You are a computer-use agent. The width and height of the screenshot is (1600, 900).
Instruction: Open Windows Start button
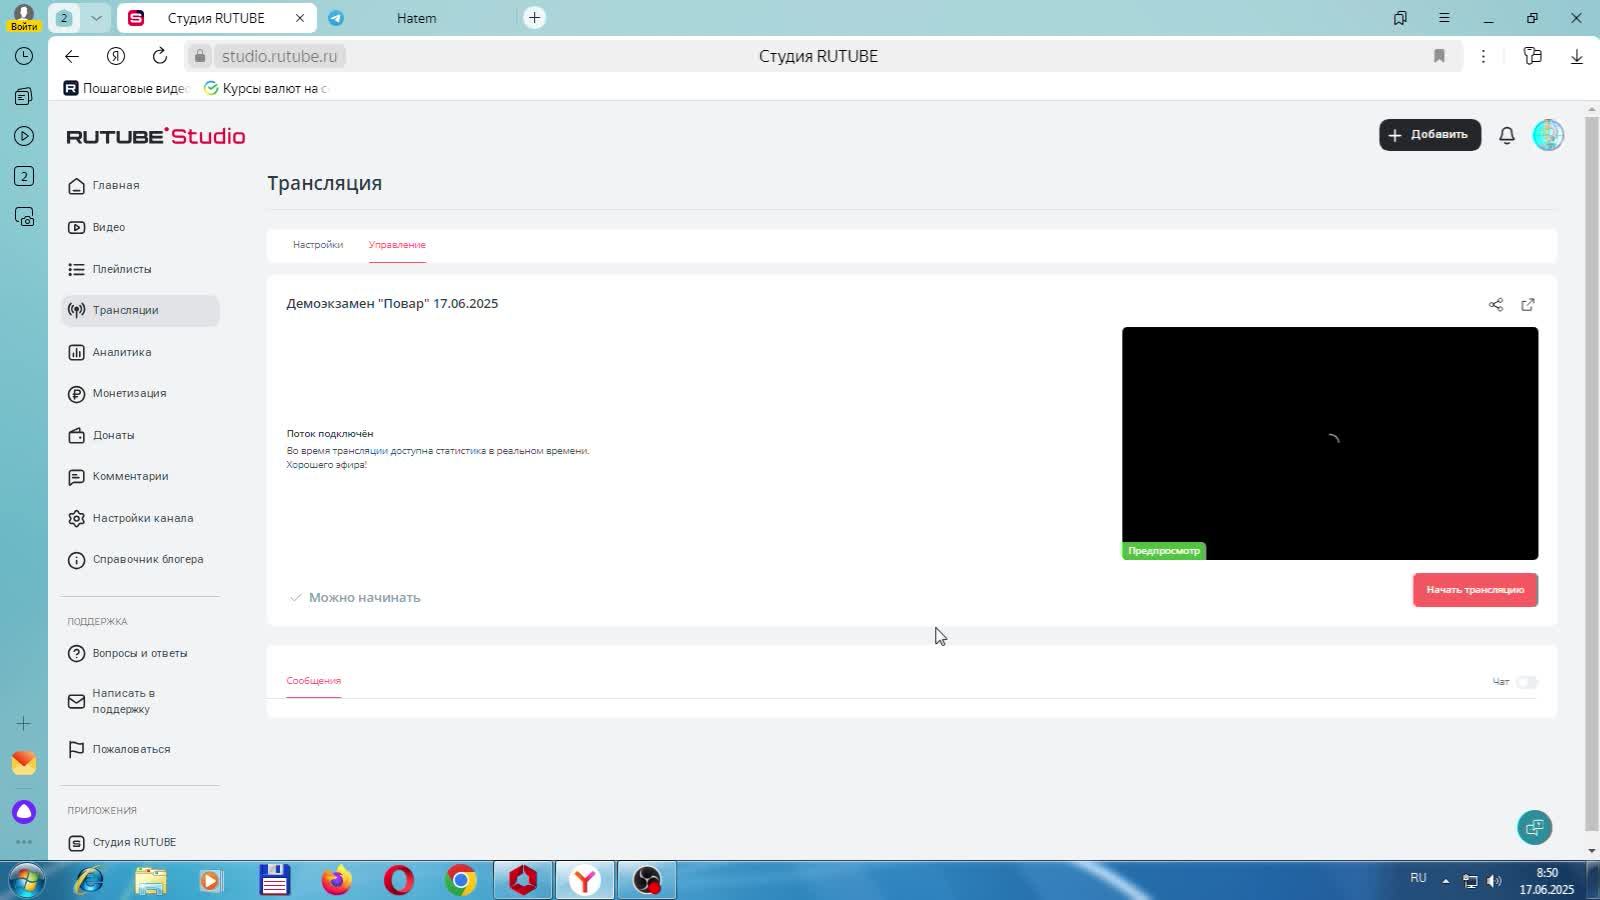coord(25,880)
